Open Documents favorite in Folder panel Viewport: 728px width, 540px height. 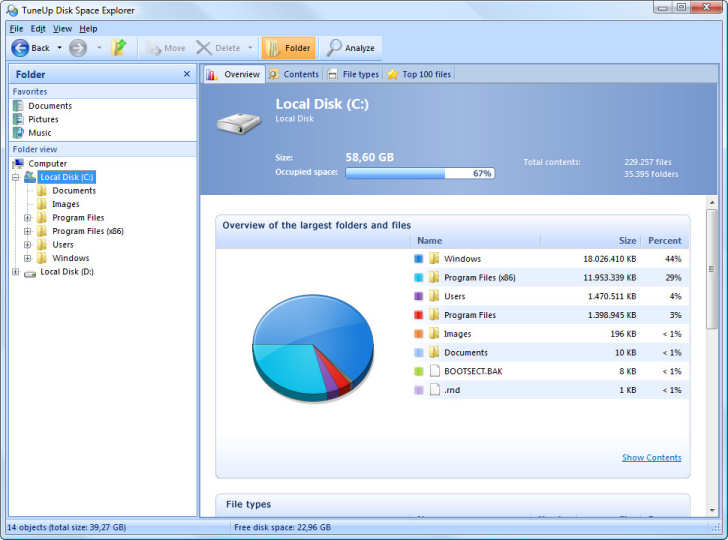pyautogui.click(x=50, y=106)
